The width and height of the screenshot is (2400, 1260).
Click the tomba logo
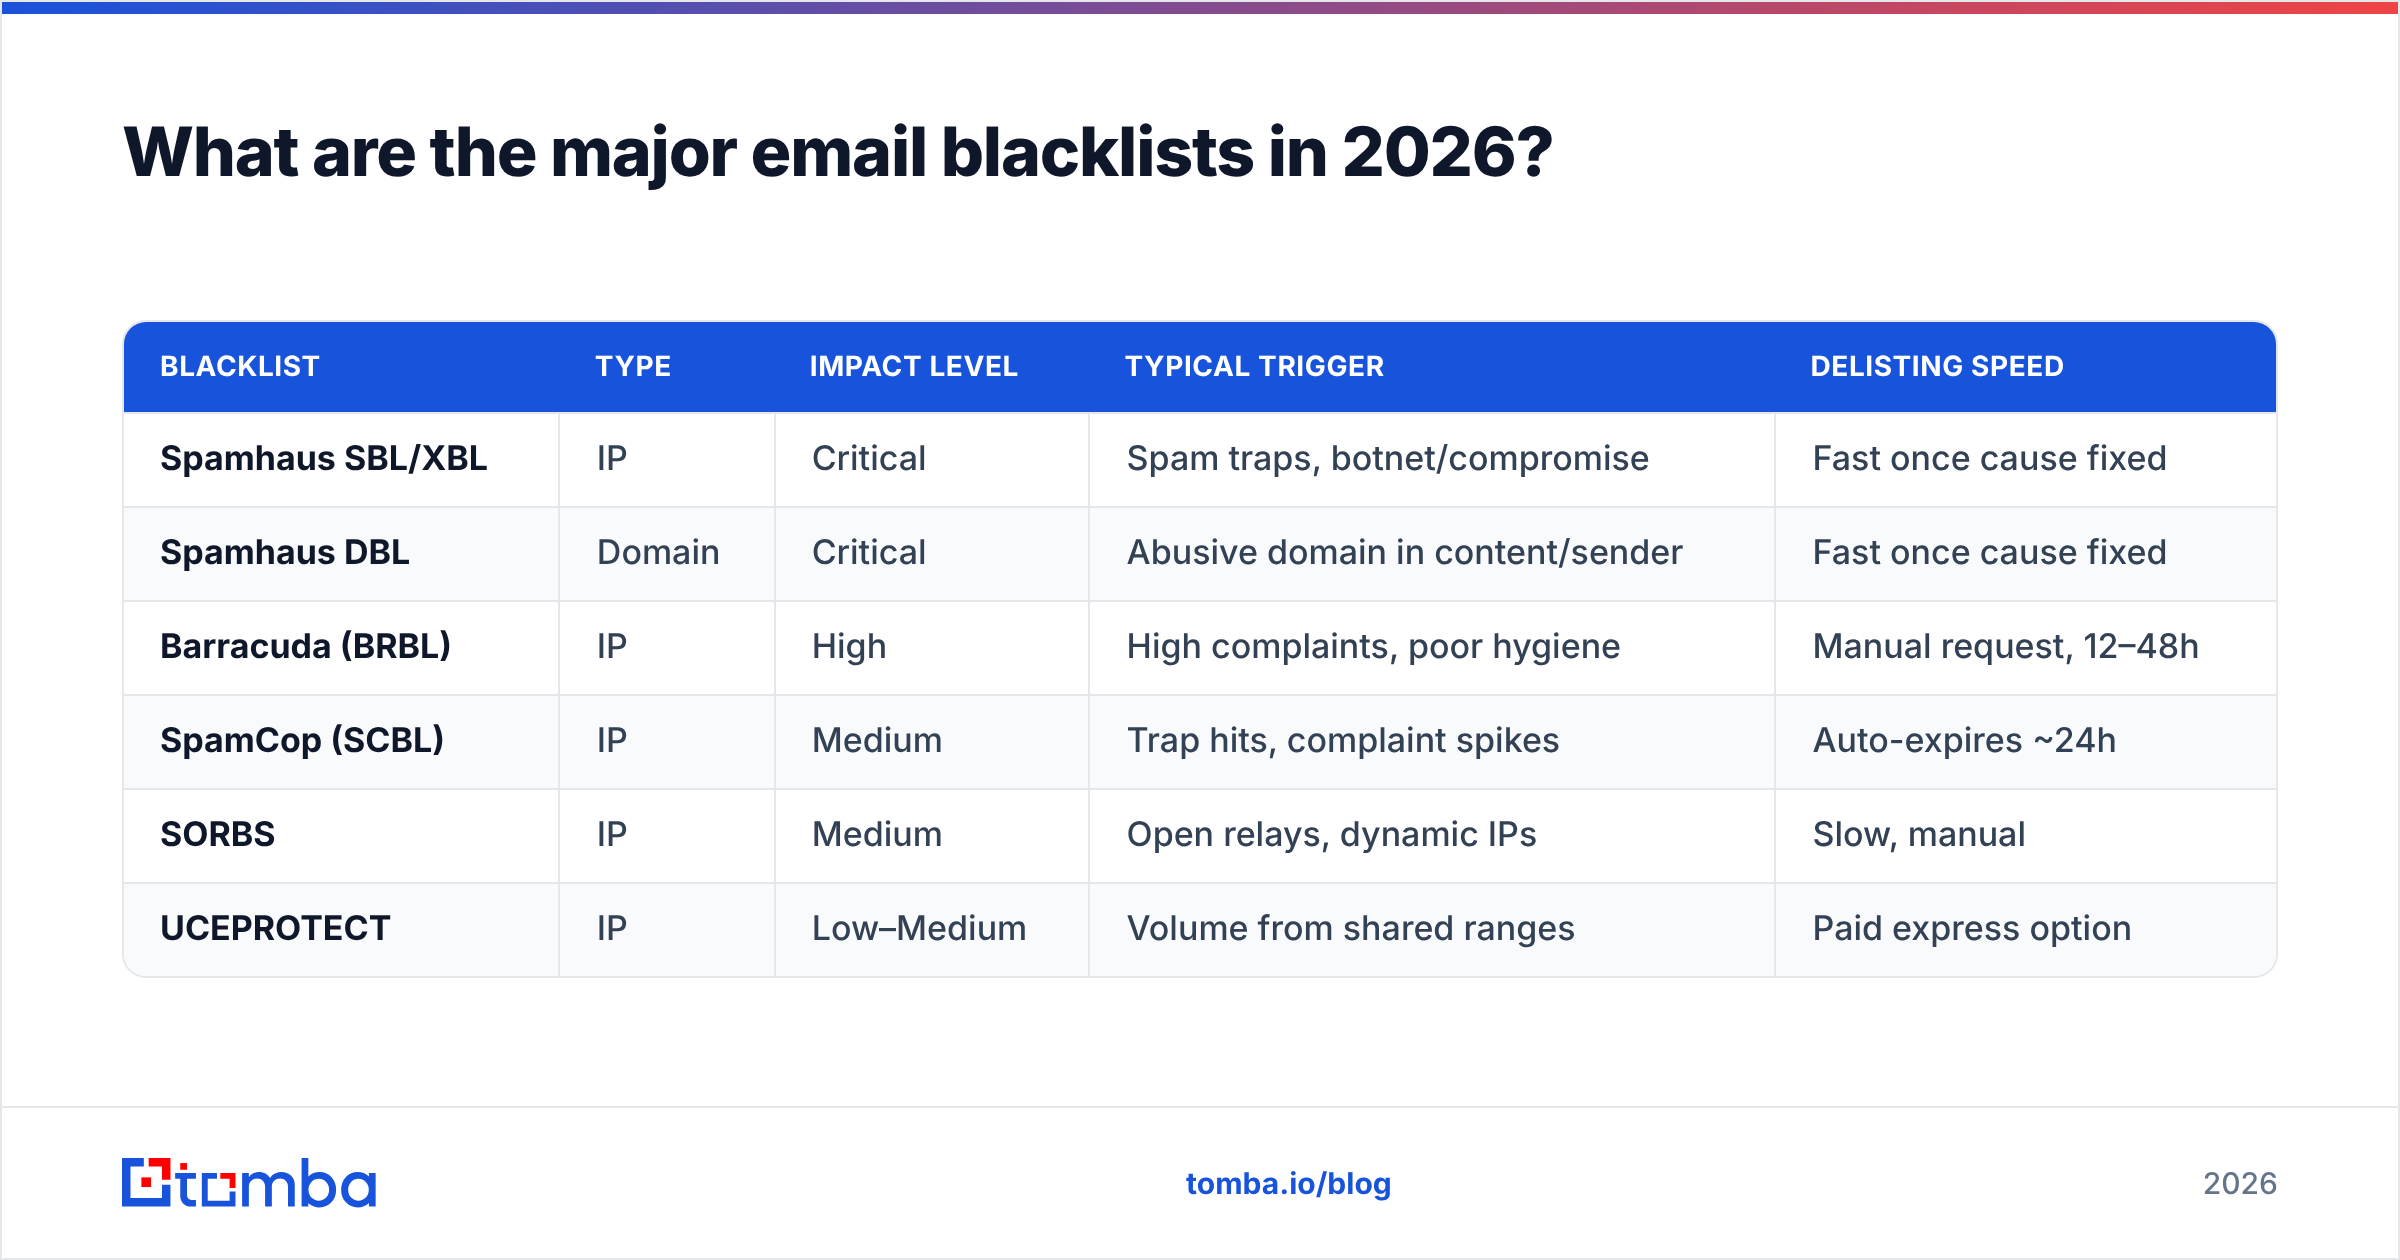tap(249, 1183)
